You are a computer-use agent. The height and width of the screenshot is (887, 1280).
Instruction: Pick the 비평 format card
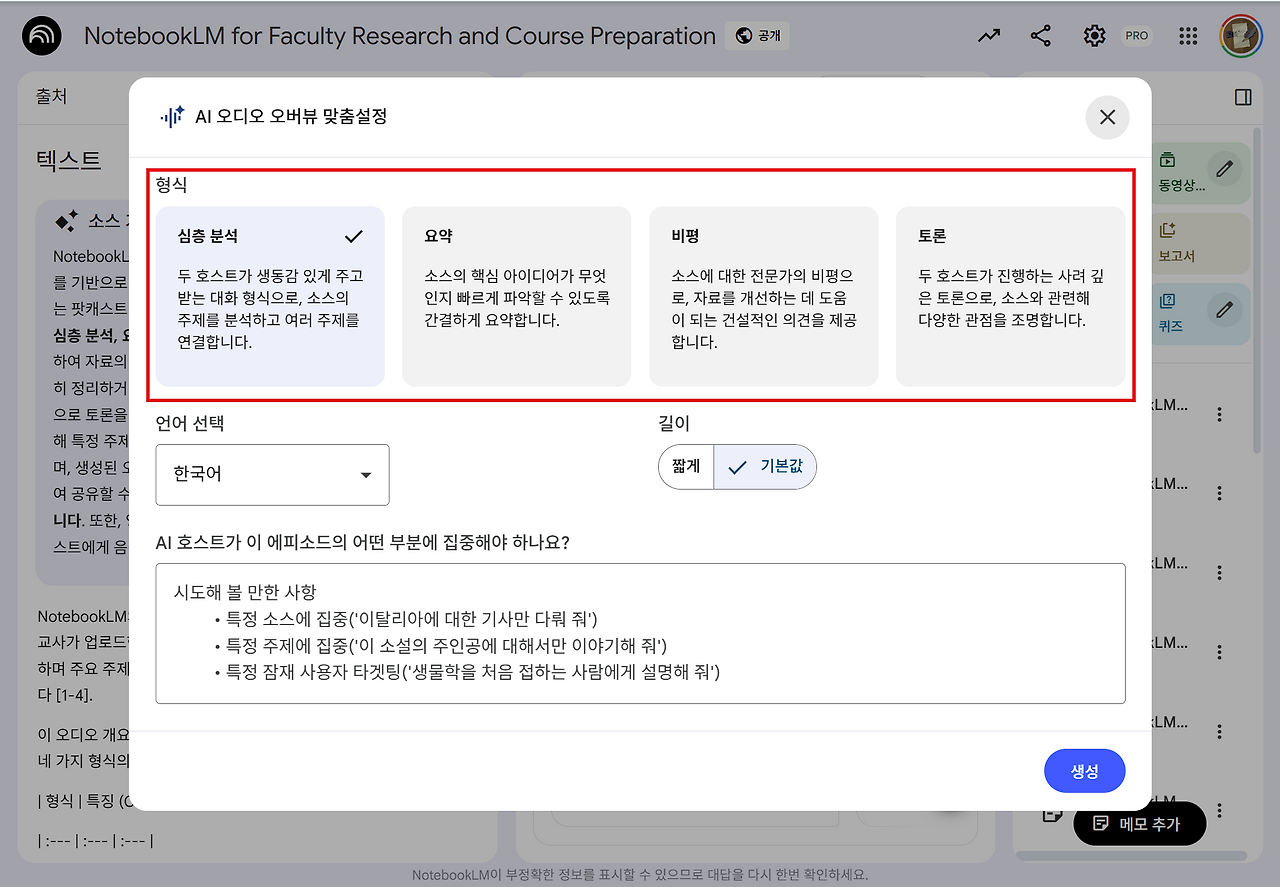point(763,296)
